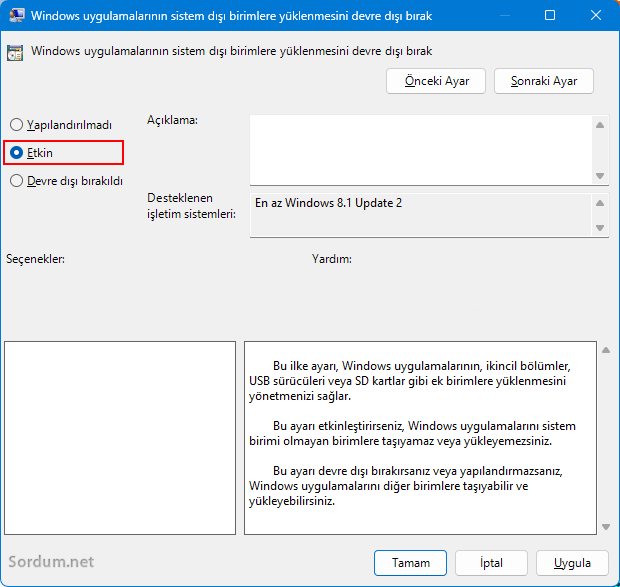620x587 pixels.
Task: Click the help text scroll up arrow
Action: 604,350
